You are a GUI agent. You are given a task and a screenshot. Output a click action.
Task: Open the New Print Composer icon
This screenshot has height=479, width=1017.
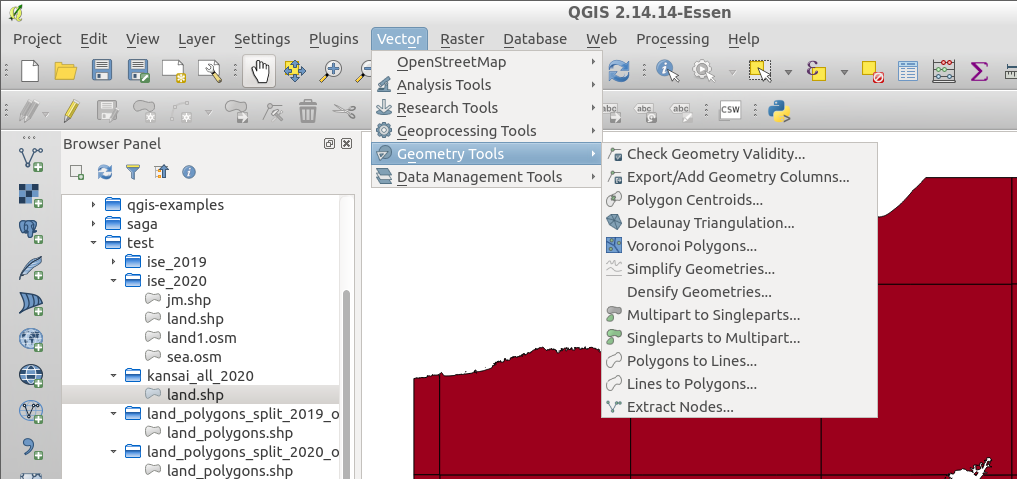coord(174,71)
